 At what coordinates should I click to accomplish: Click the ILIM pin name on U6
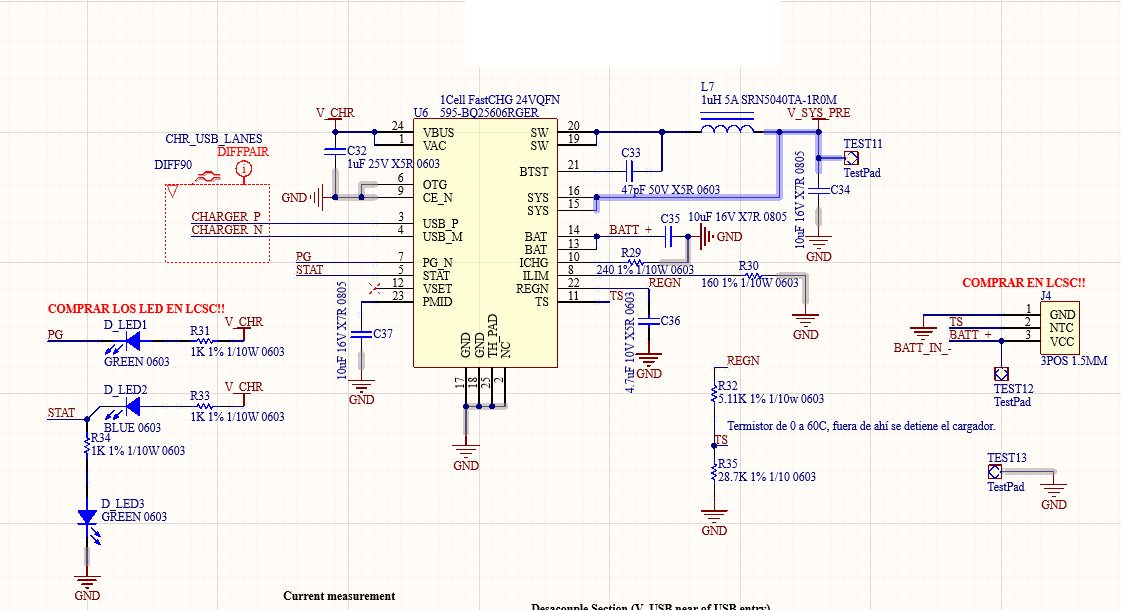click(535, 276)
